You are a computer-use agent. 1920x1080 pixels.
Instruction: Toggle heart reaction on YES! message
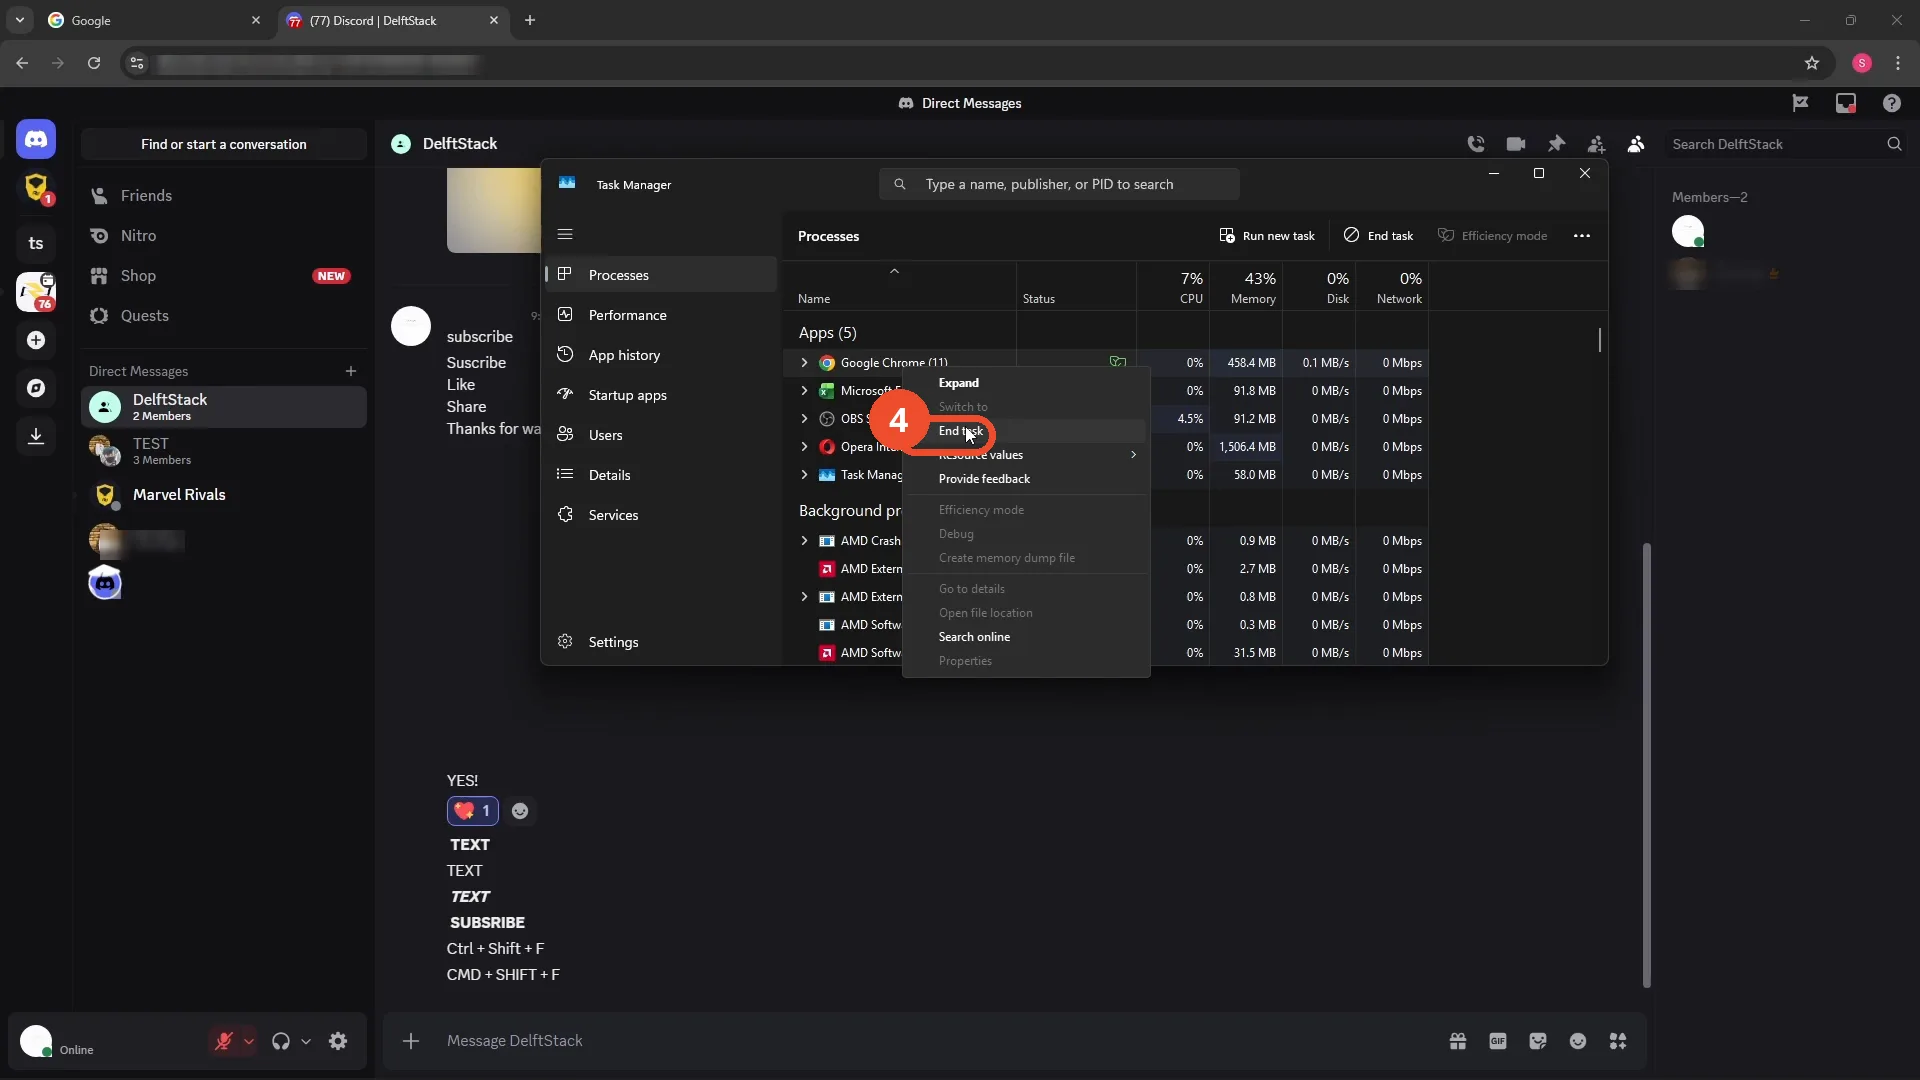click(473, 811)
